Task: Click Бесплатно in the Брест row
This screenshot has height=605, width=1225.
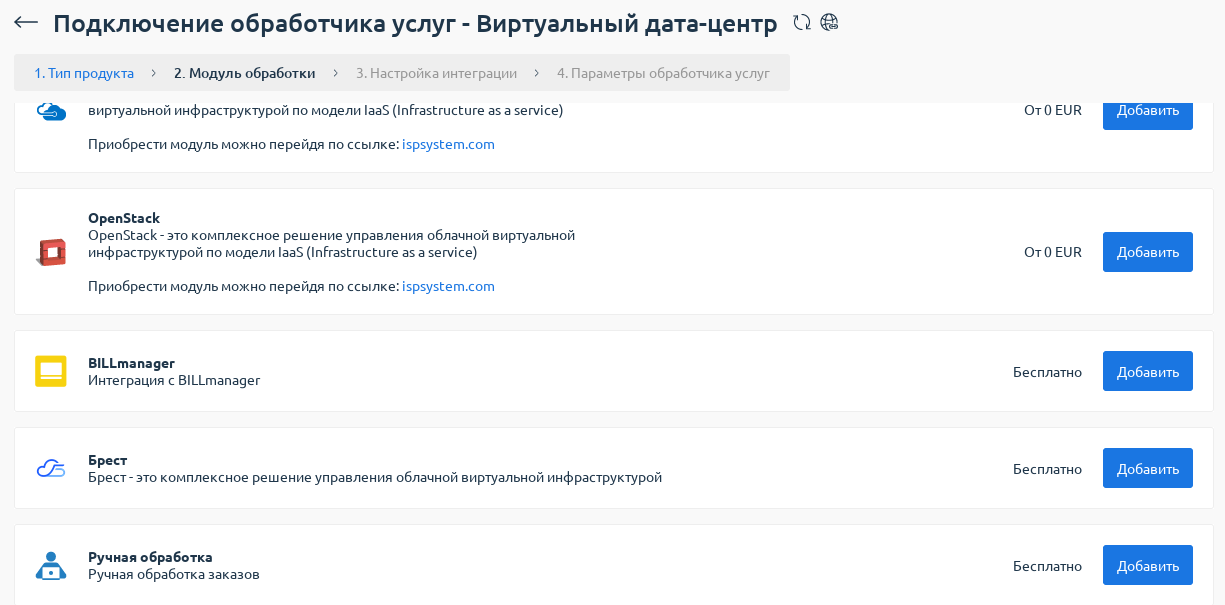Action: 1047,469
